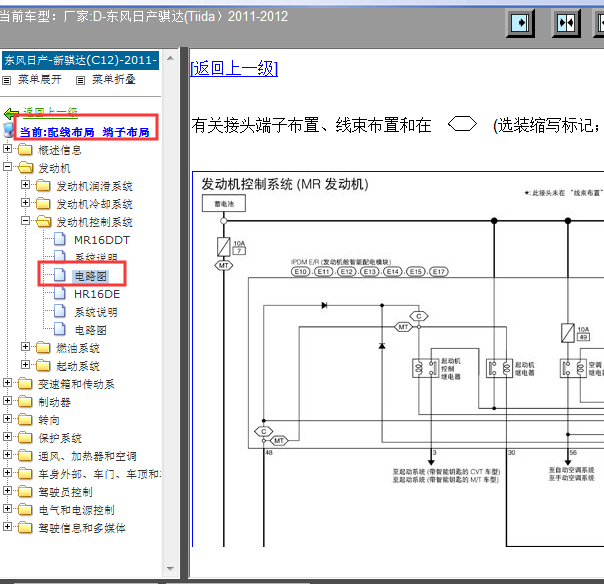Viewport: 604px width, 584px height.
Task: Click the open 发动机 folder icon
Action: tap(25, 168)
